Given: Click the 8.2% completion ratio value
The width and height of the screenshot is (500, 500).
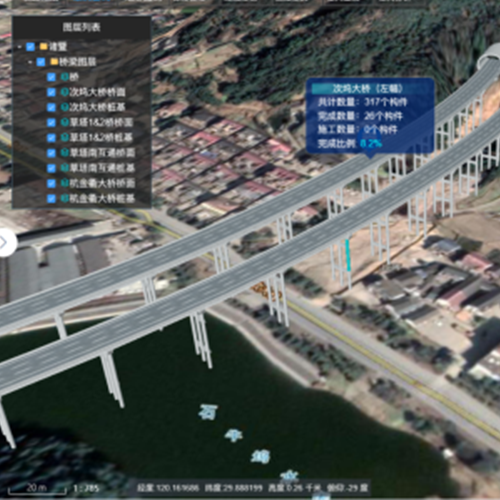Looking at the screenshot, I should point(371,144).
